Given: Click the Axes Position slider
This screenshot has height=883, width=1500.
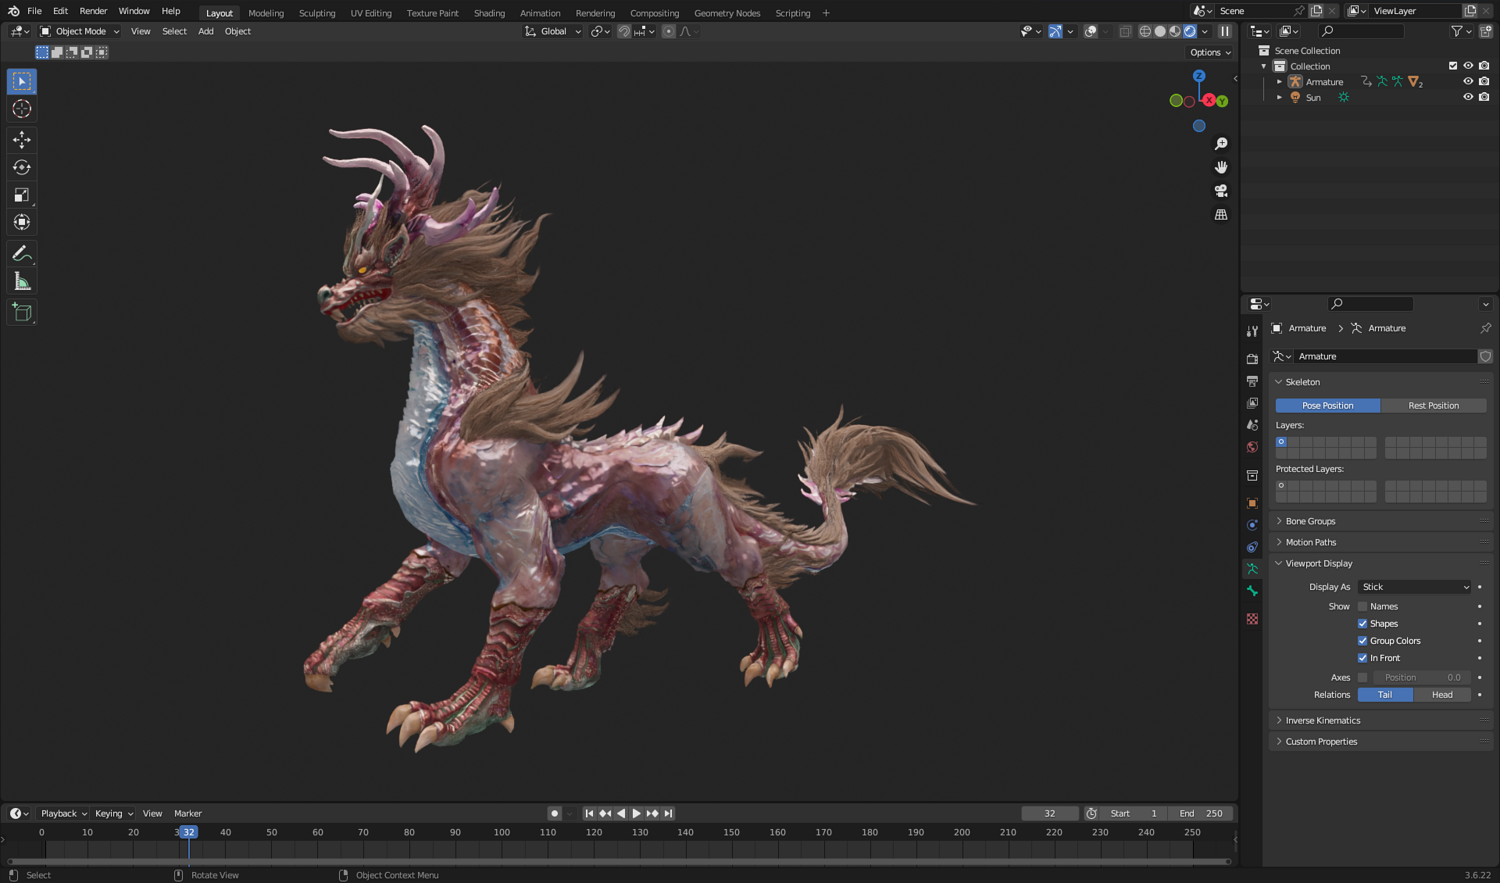Looking at the screenshot, I should point(1421,678).
